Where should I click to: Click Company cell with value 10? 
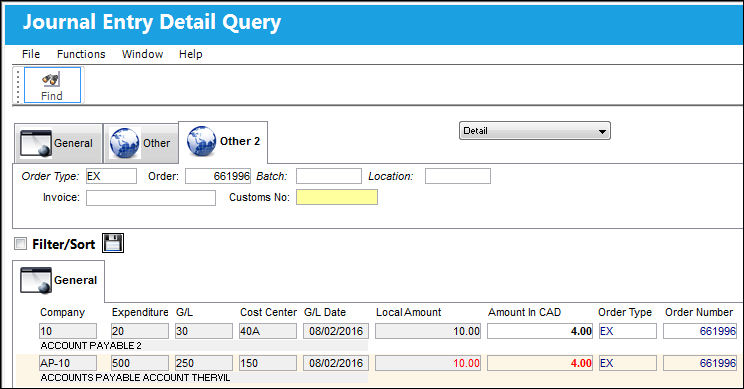68,331
